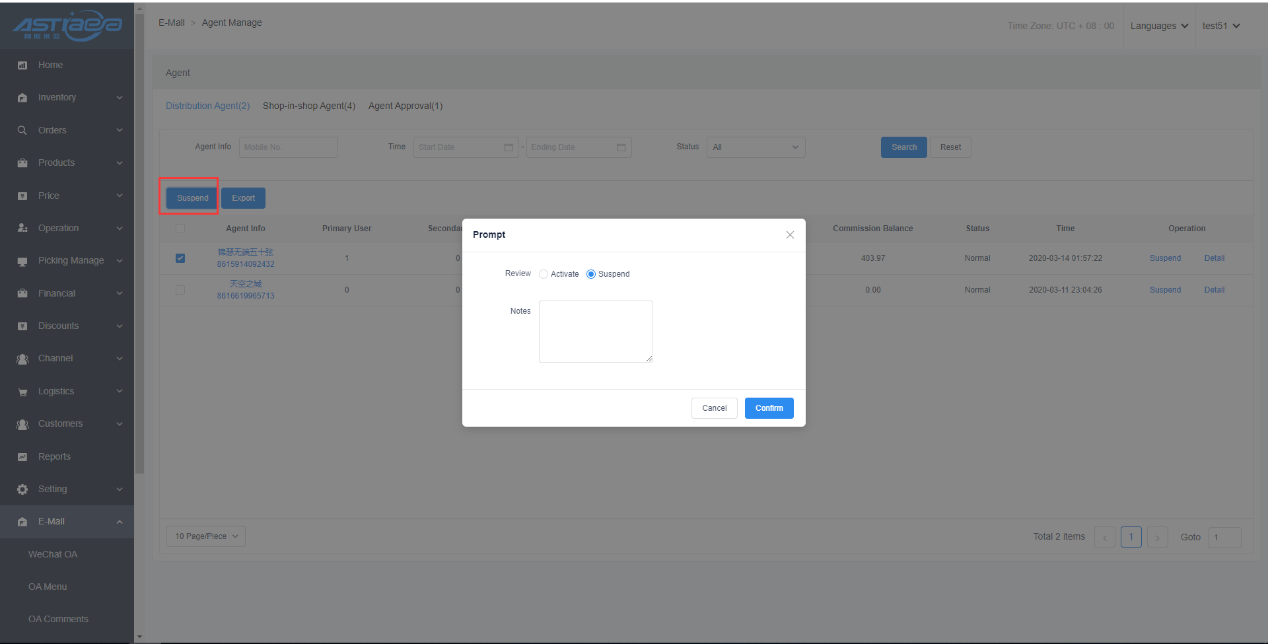Click the Home icon in sidebar
The image size is (1268, 644).
(22, 65)
